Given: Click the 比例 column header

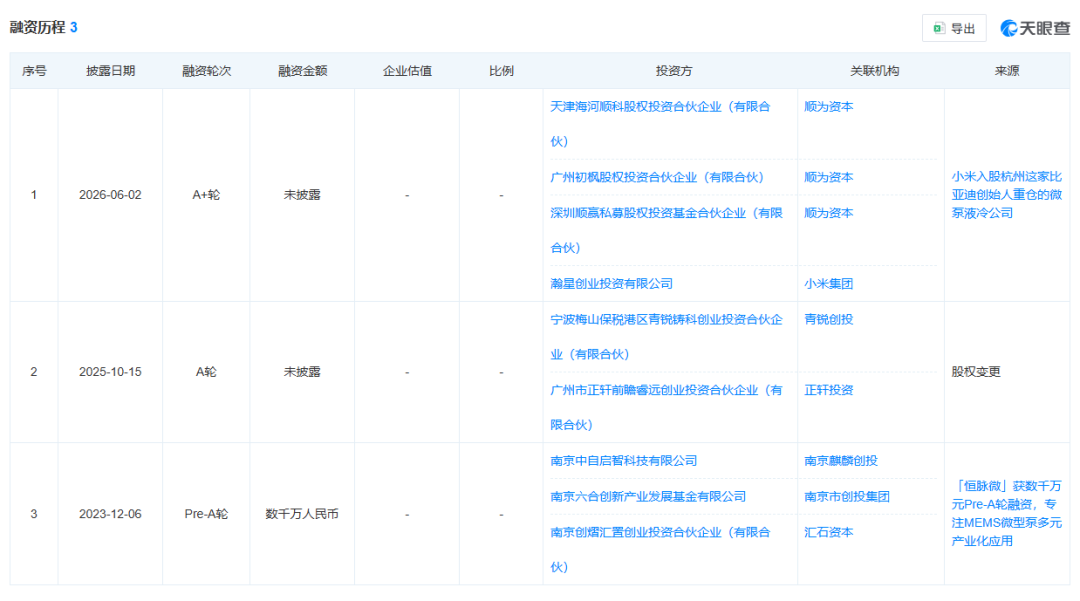Looking at the screenshot, I should tap(501, 71).
